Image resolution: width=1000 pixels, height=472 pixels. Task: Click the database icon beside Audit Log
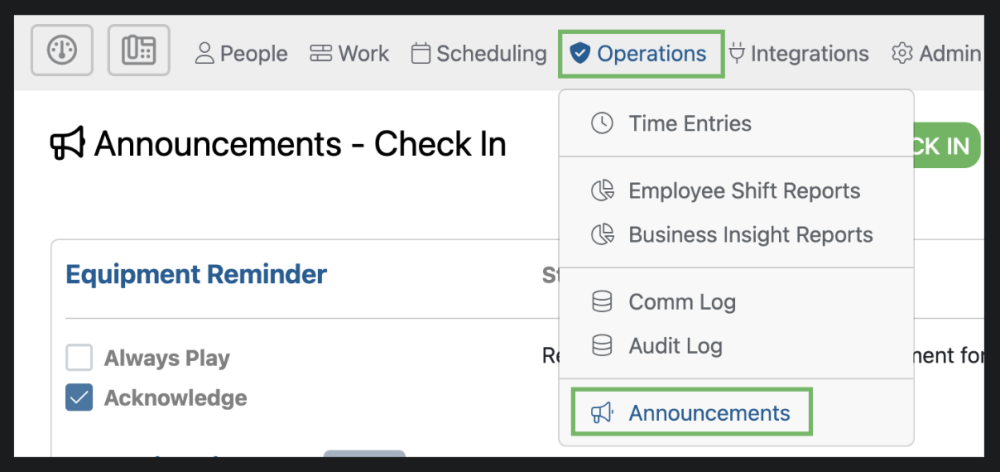[602, 346]
